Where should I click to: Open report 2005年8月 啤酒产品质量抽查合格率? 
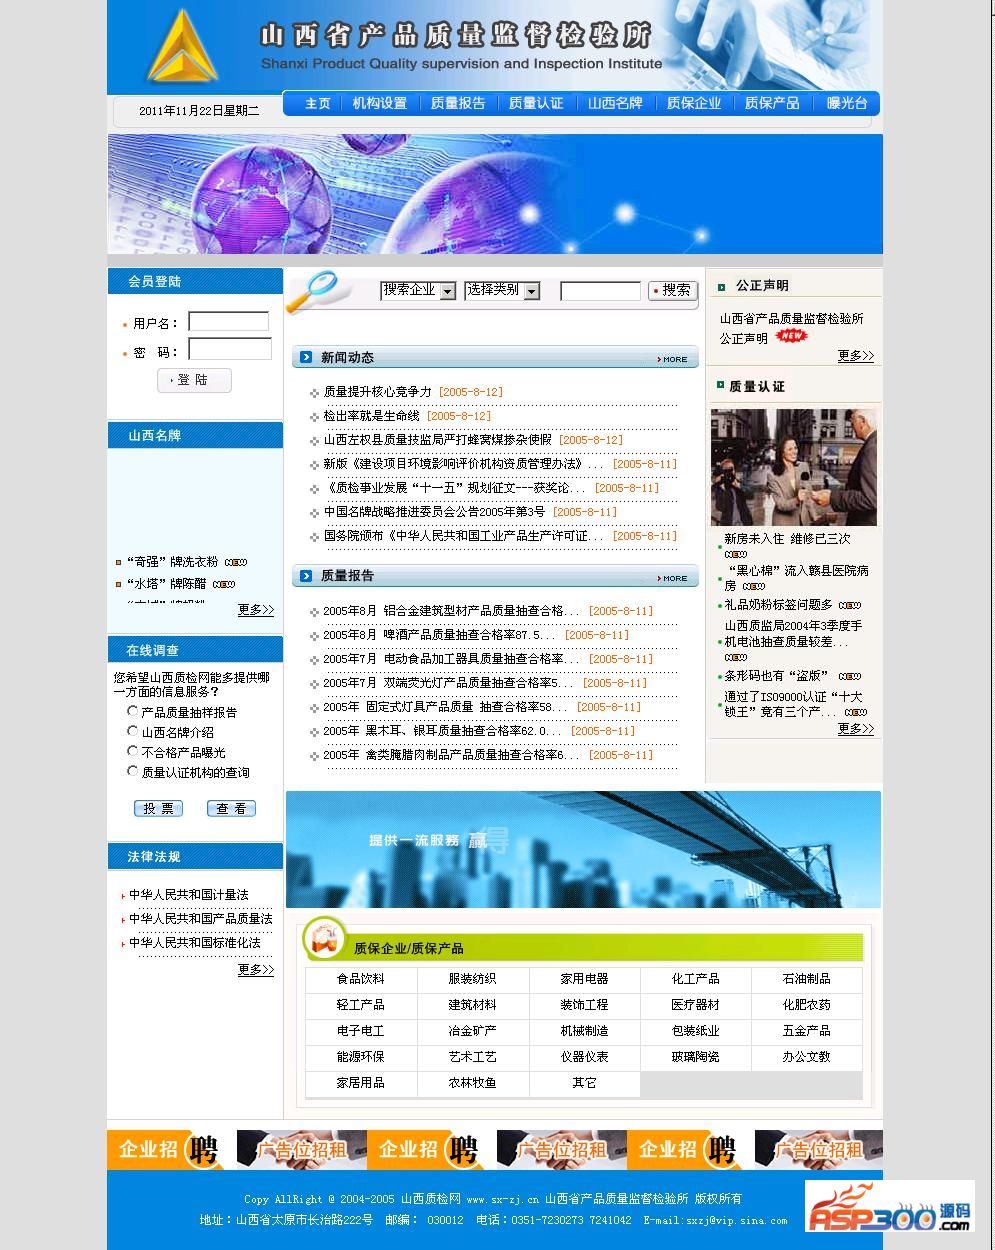438,635
